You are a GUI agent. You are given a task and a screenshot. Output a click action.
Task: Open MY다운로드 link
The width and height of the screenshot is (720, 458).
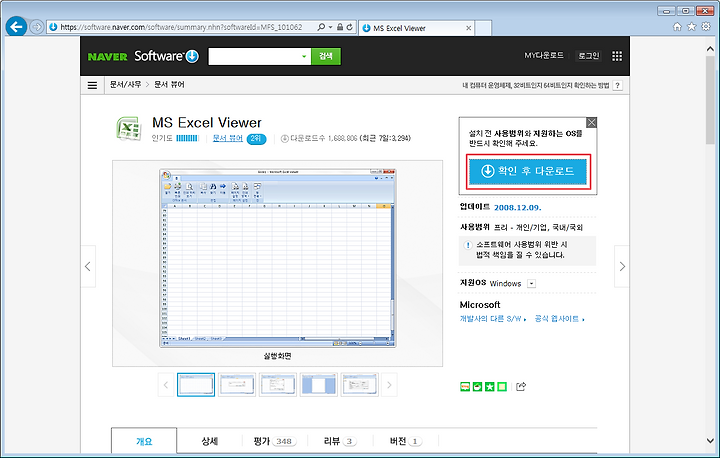point(544,56)
